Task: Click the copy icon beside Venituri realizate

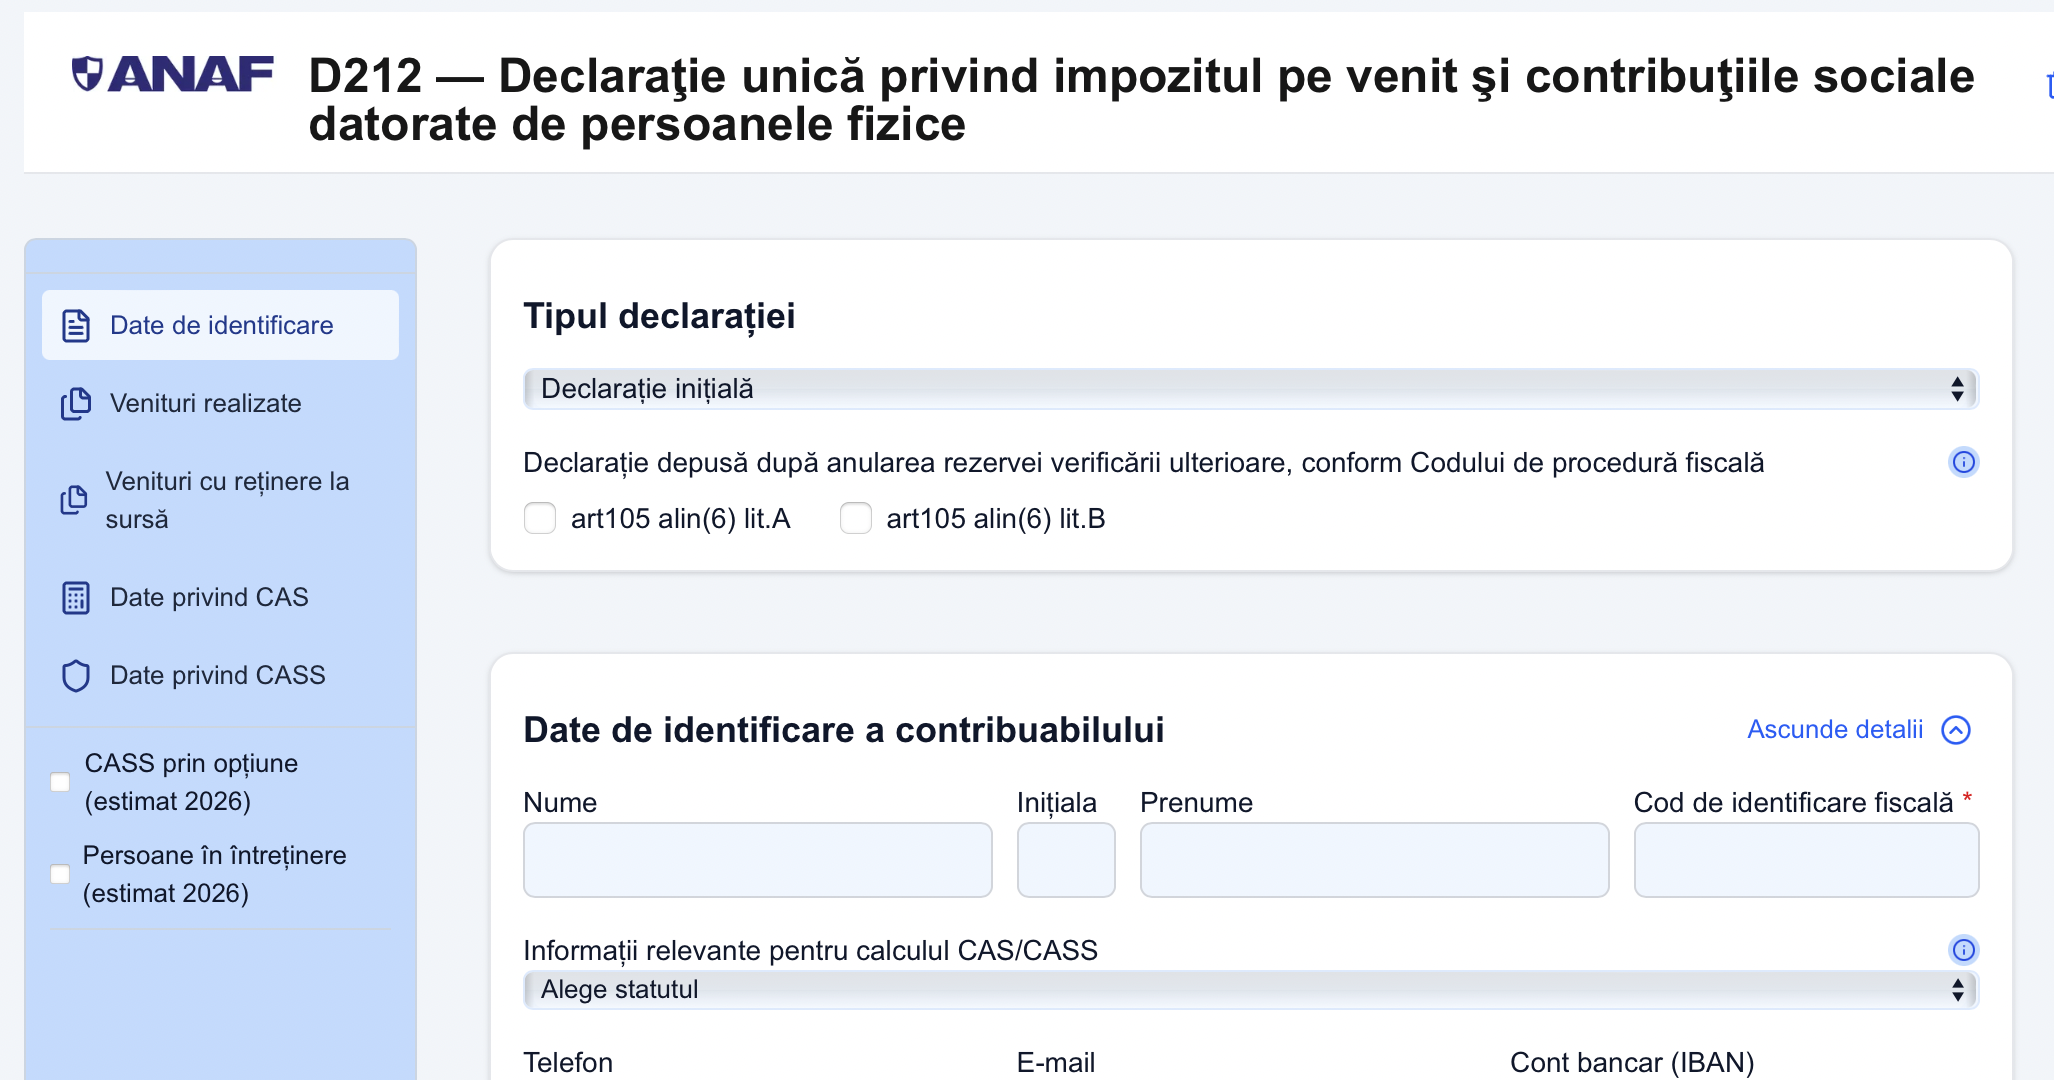Action: click(75, 403)
